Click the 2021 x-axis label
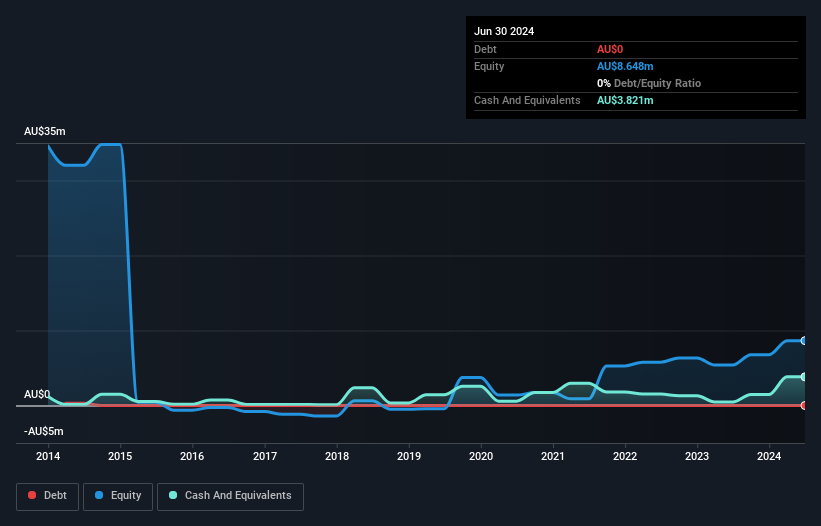Screen dimensions: 821x526 coord(553,456)
